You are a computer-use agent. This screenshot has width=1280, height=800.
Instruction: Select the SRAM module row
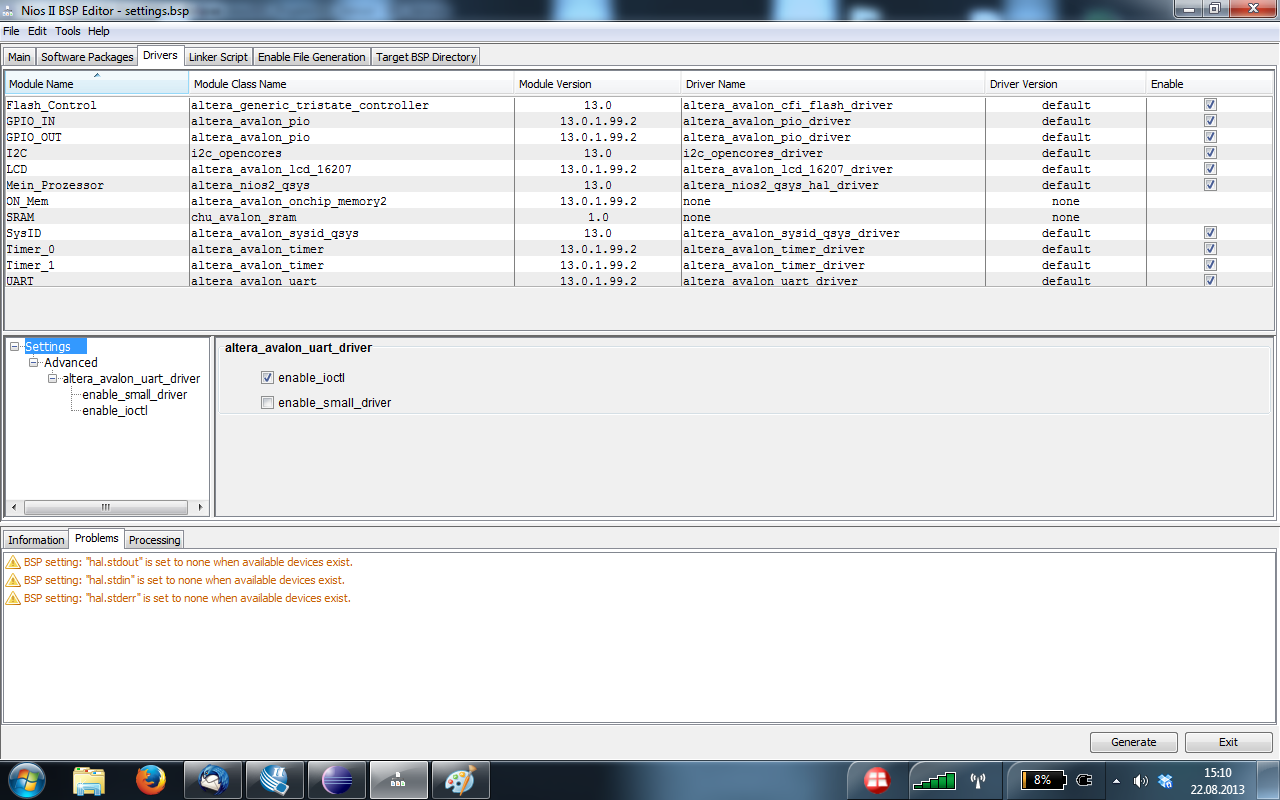640,217
